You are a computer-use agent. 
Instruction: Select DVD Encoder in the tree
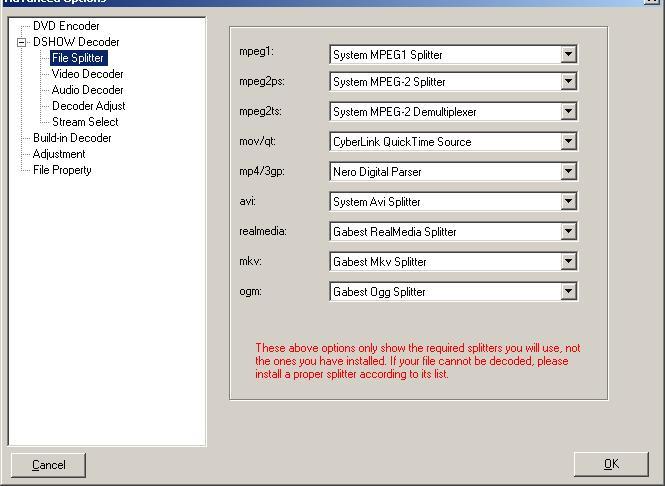pos(66,26)
